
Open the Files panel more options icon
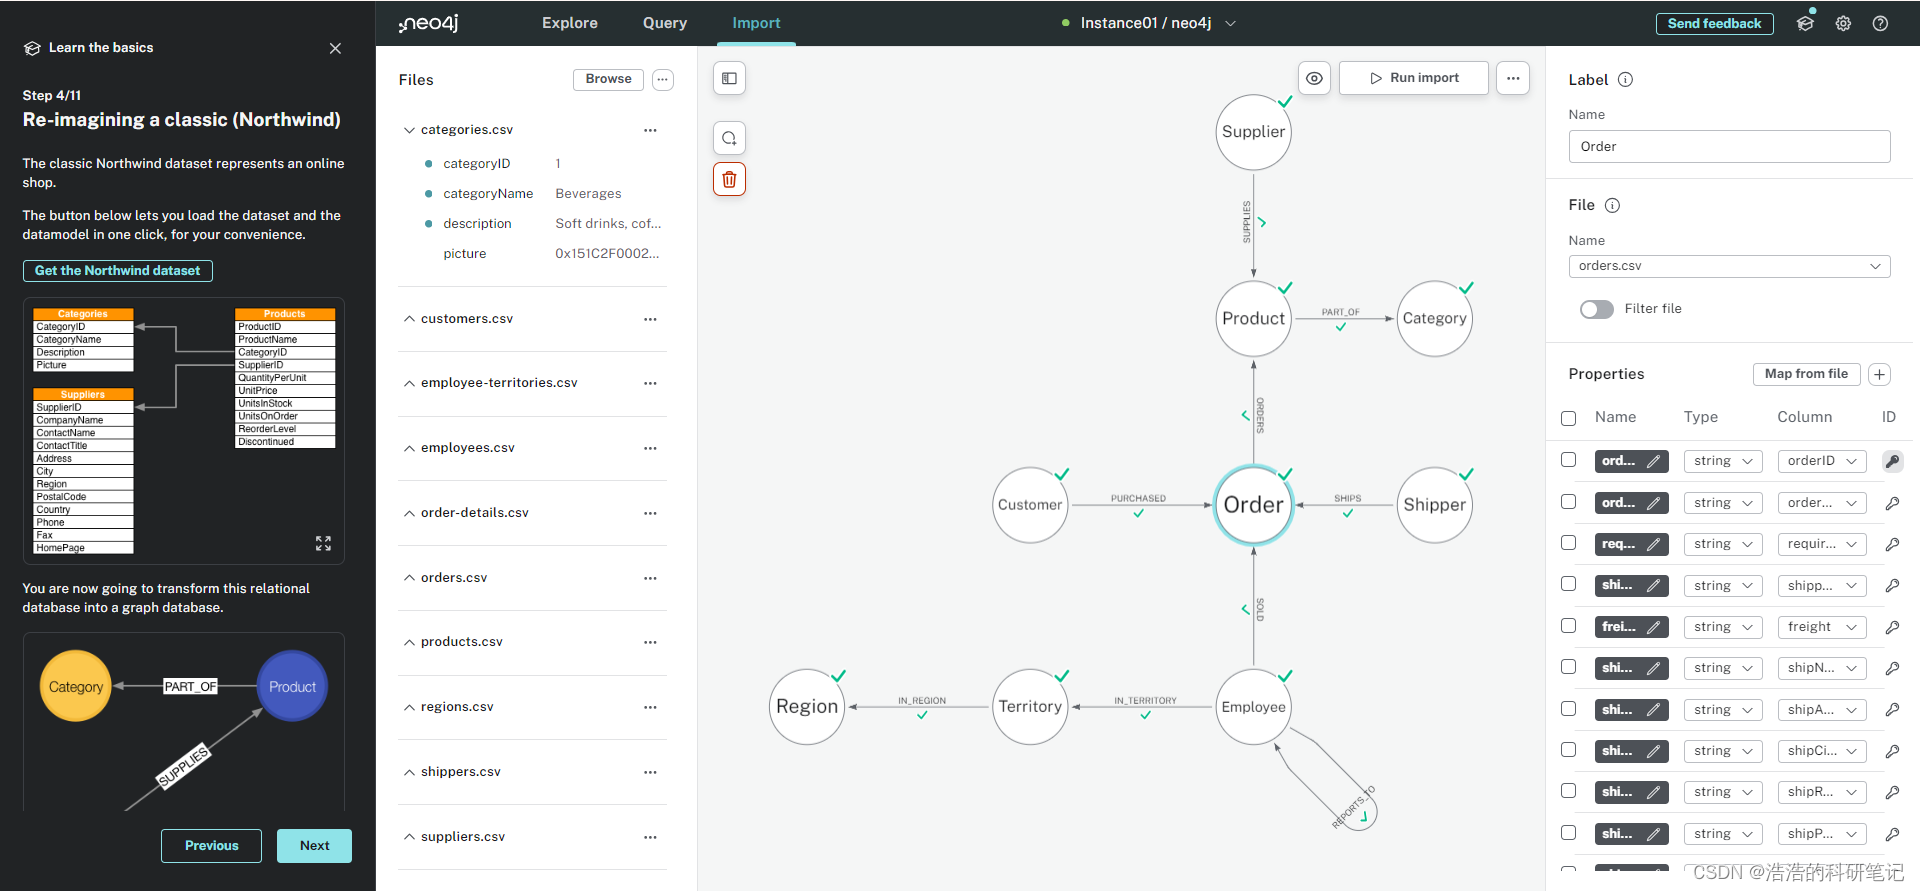(x=662, y=80)
